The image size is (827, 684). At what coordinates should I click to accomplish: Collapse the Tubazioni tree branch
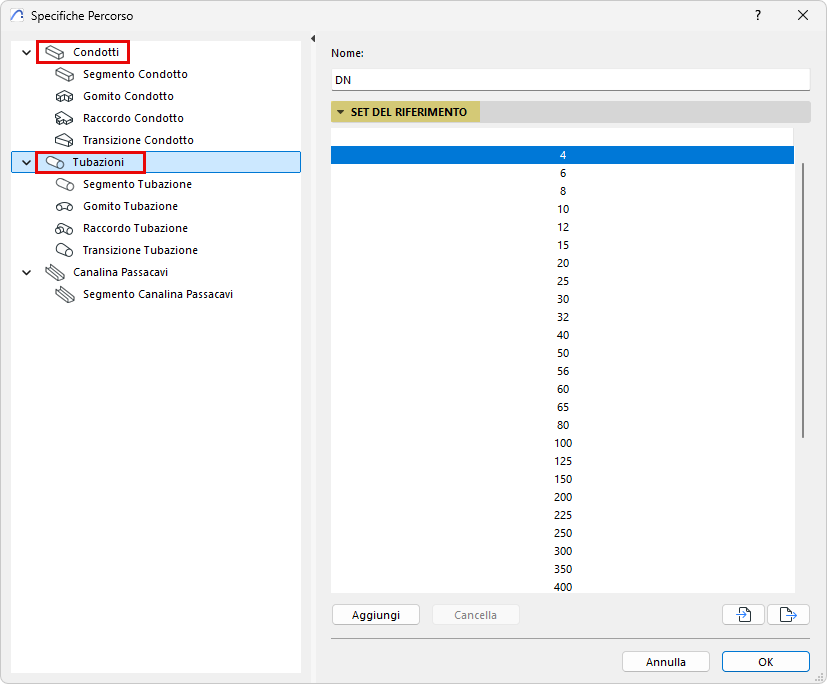pyautogui.click(x=26, y=162)
